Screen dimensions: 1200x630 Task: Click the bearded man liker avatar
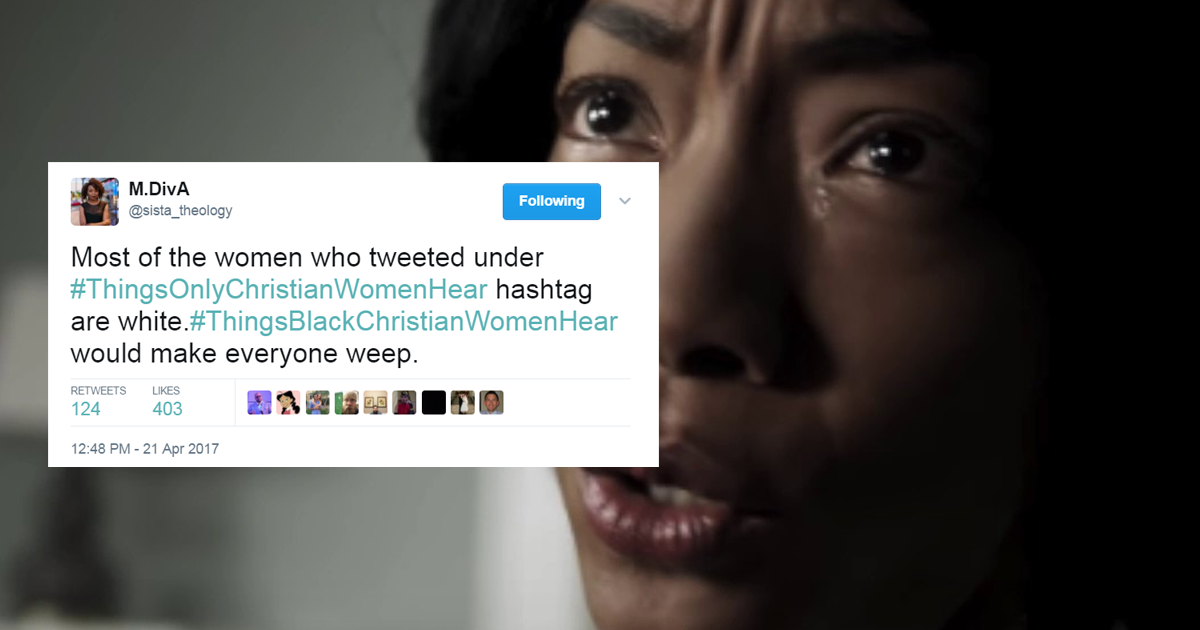pyautogui.click(x=346, y=402)
